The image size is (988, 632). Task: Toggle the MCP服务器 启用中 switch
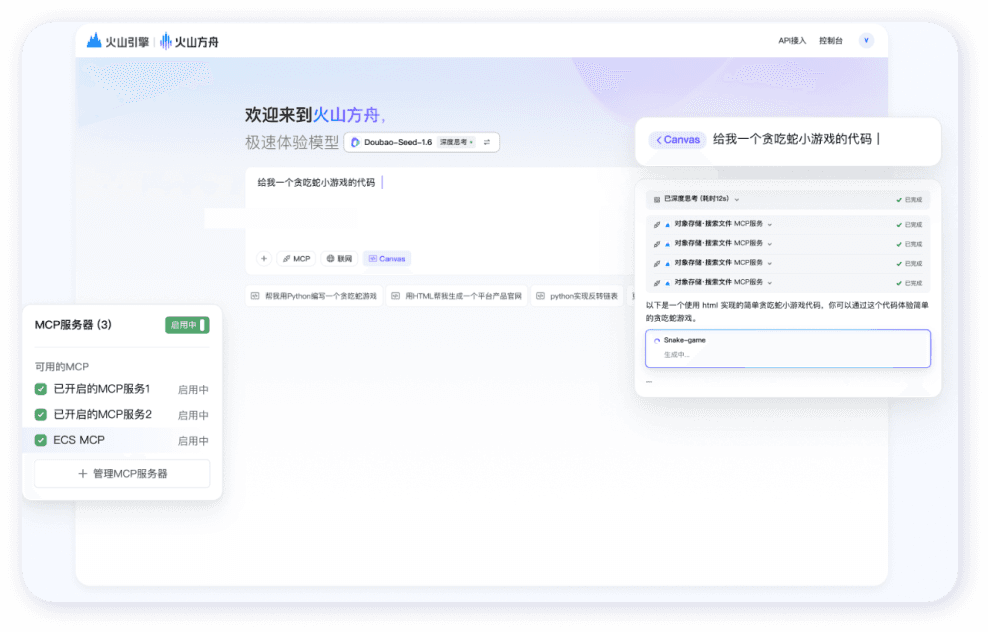[188, 325]
